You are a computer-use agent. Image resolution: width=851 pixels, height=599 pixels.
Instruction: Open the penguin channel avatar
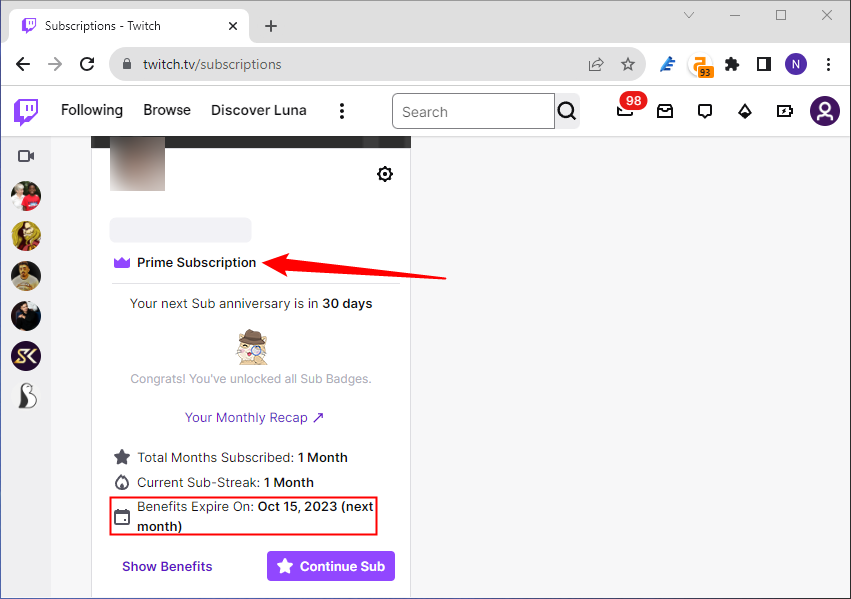pos(26,396)
